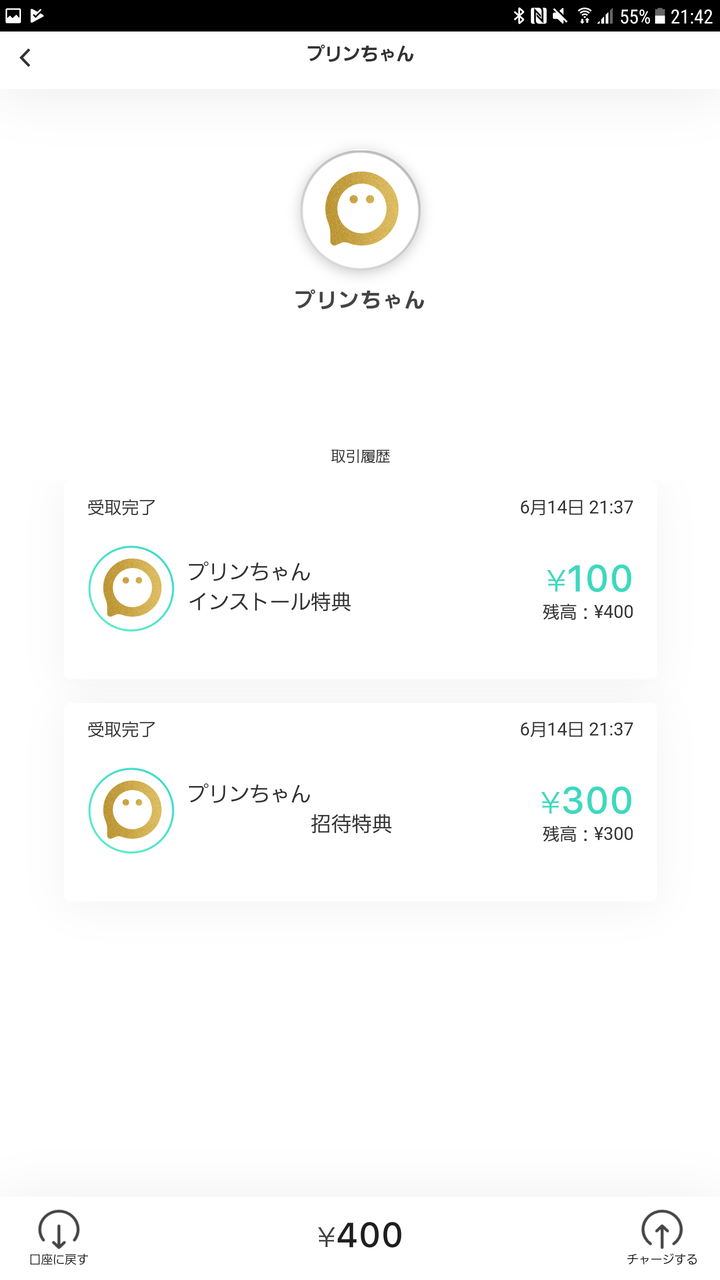Tap avatar in the インストール特典 transaction
Screen dimensions: 720x1280
click(131, 588)
